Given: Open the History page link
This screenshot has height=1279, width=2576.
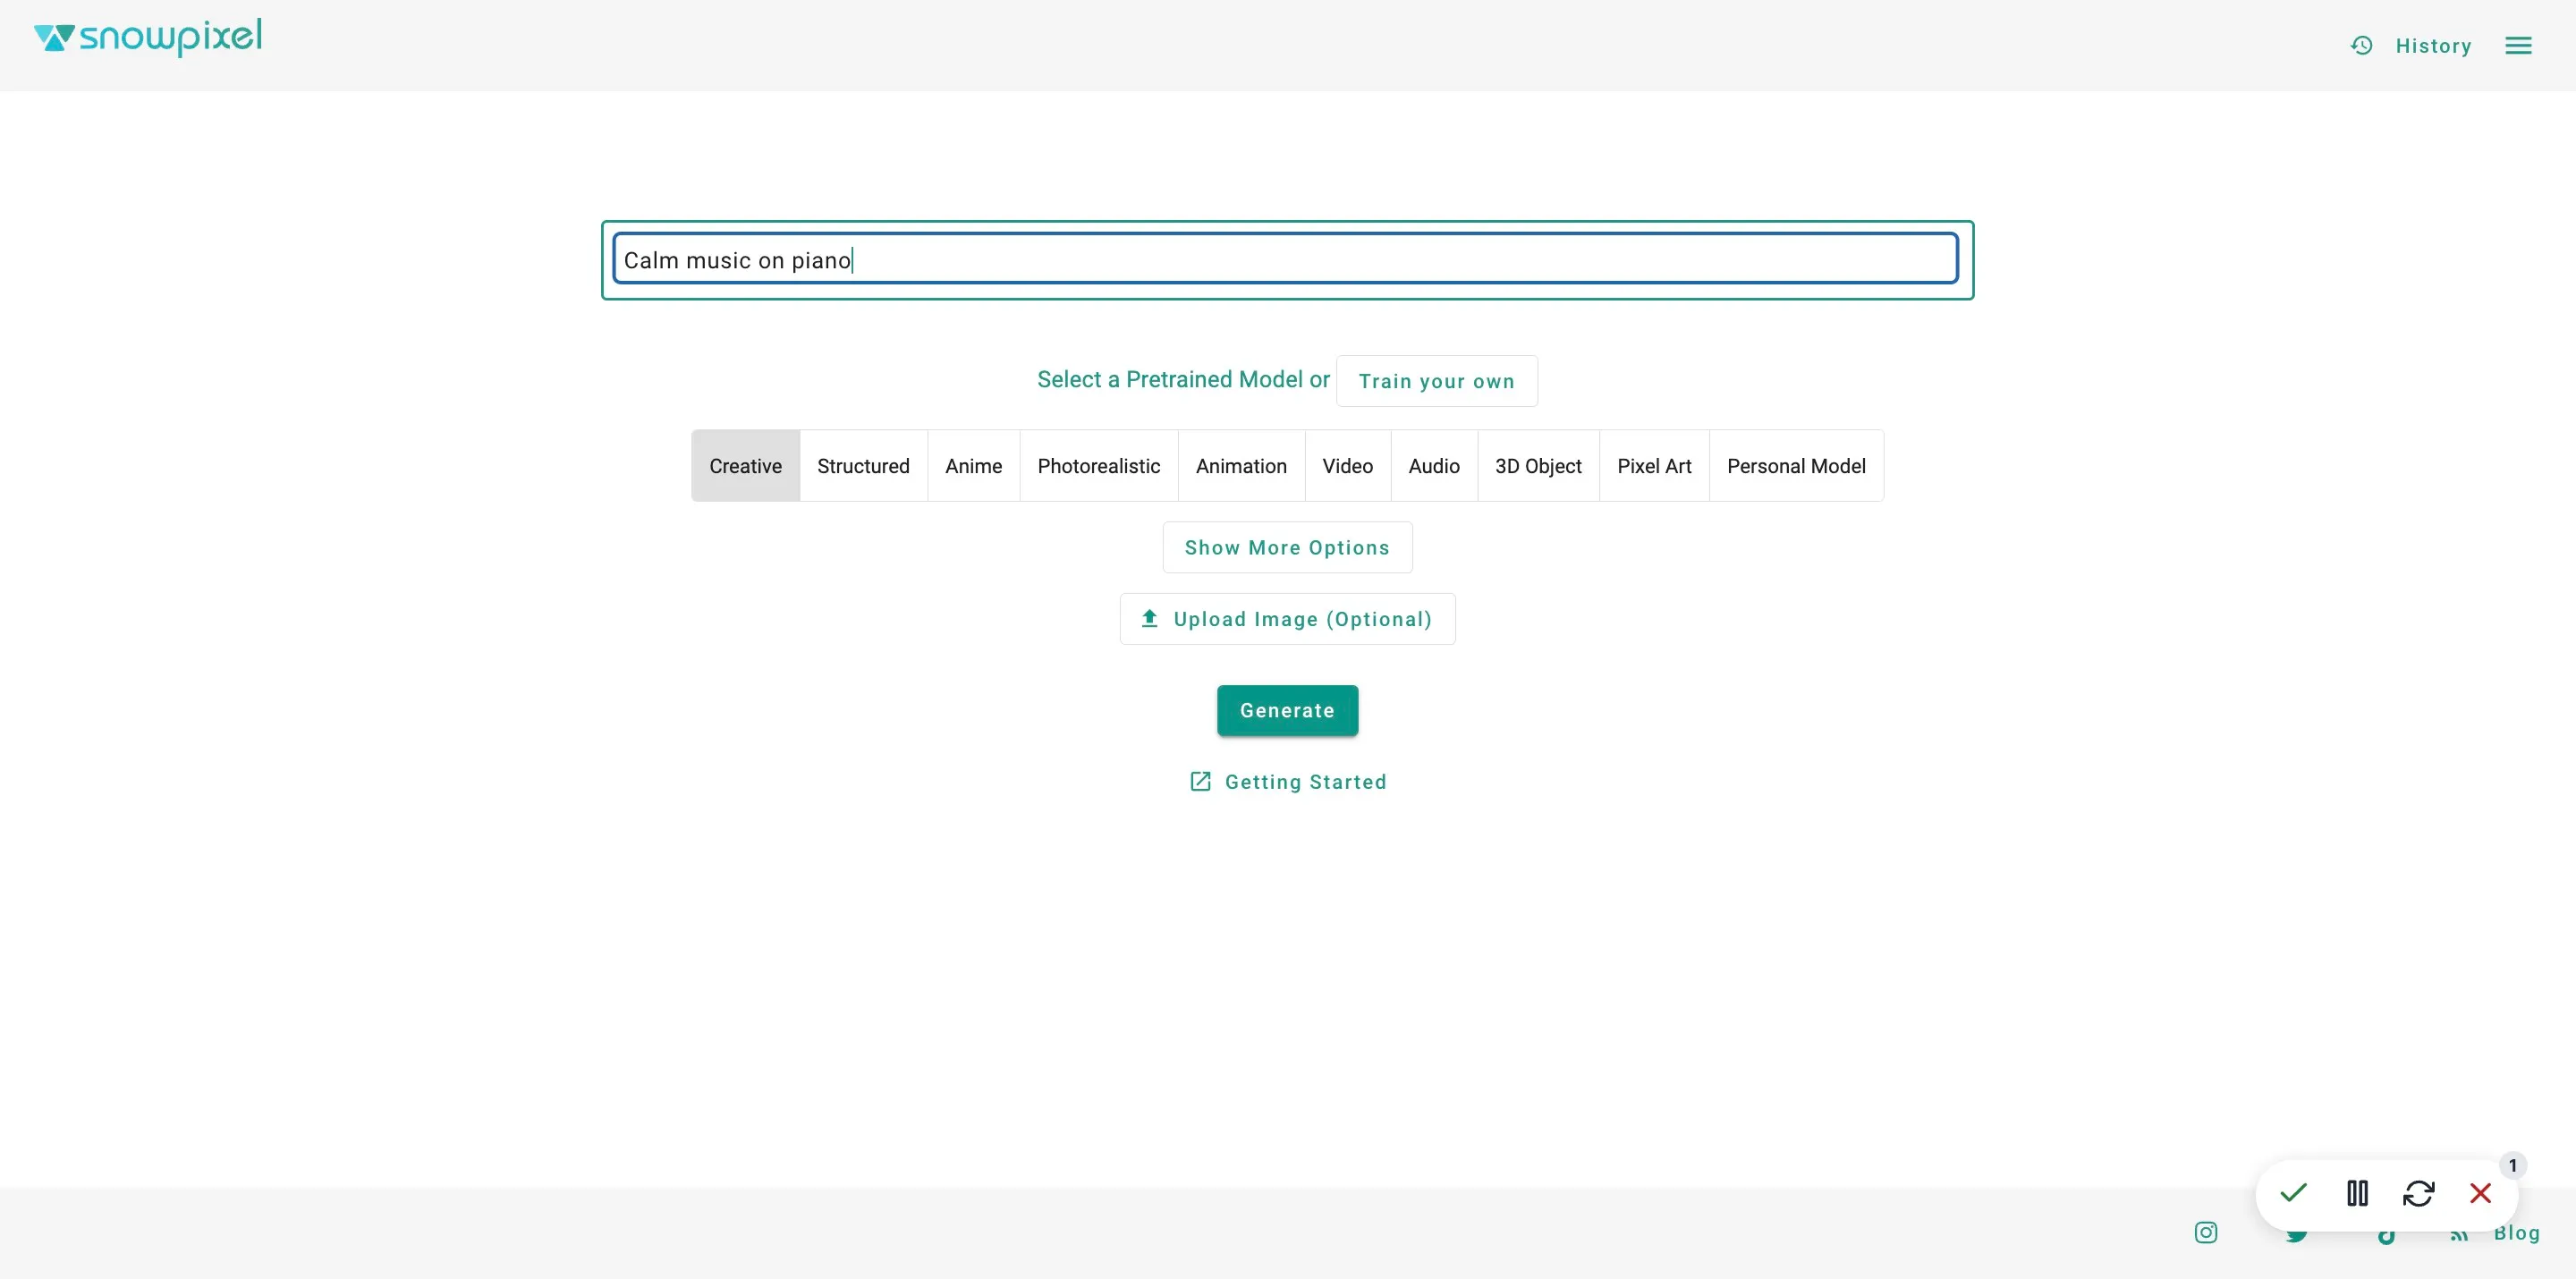Looking at the screenshot, I should coord(2433,46).
